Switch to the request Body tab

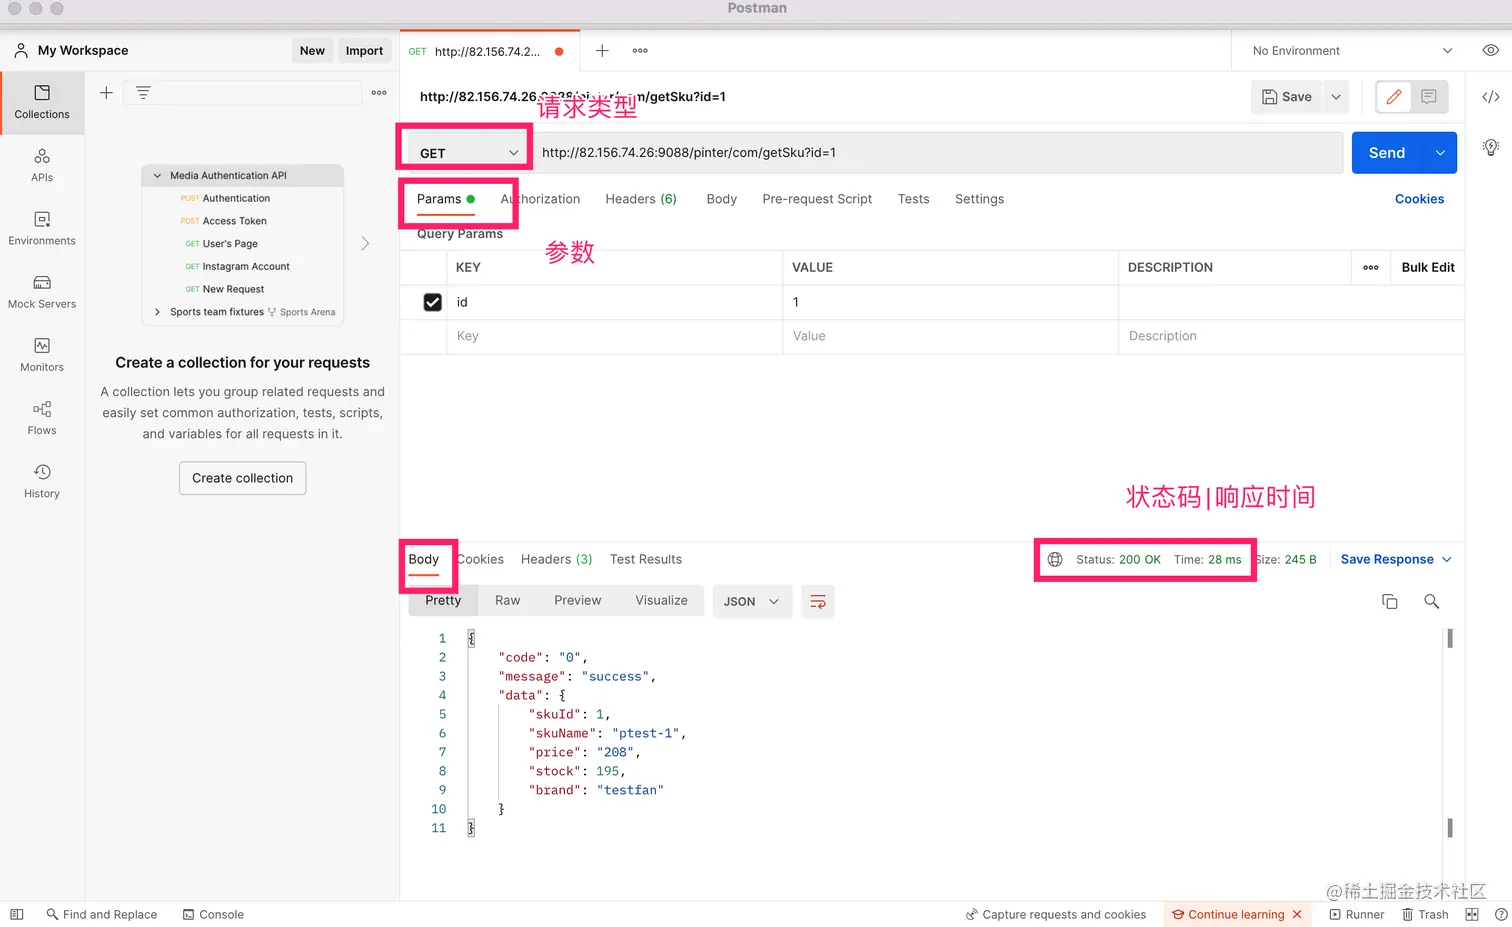[x=721, y=199]
